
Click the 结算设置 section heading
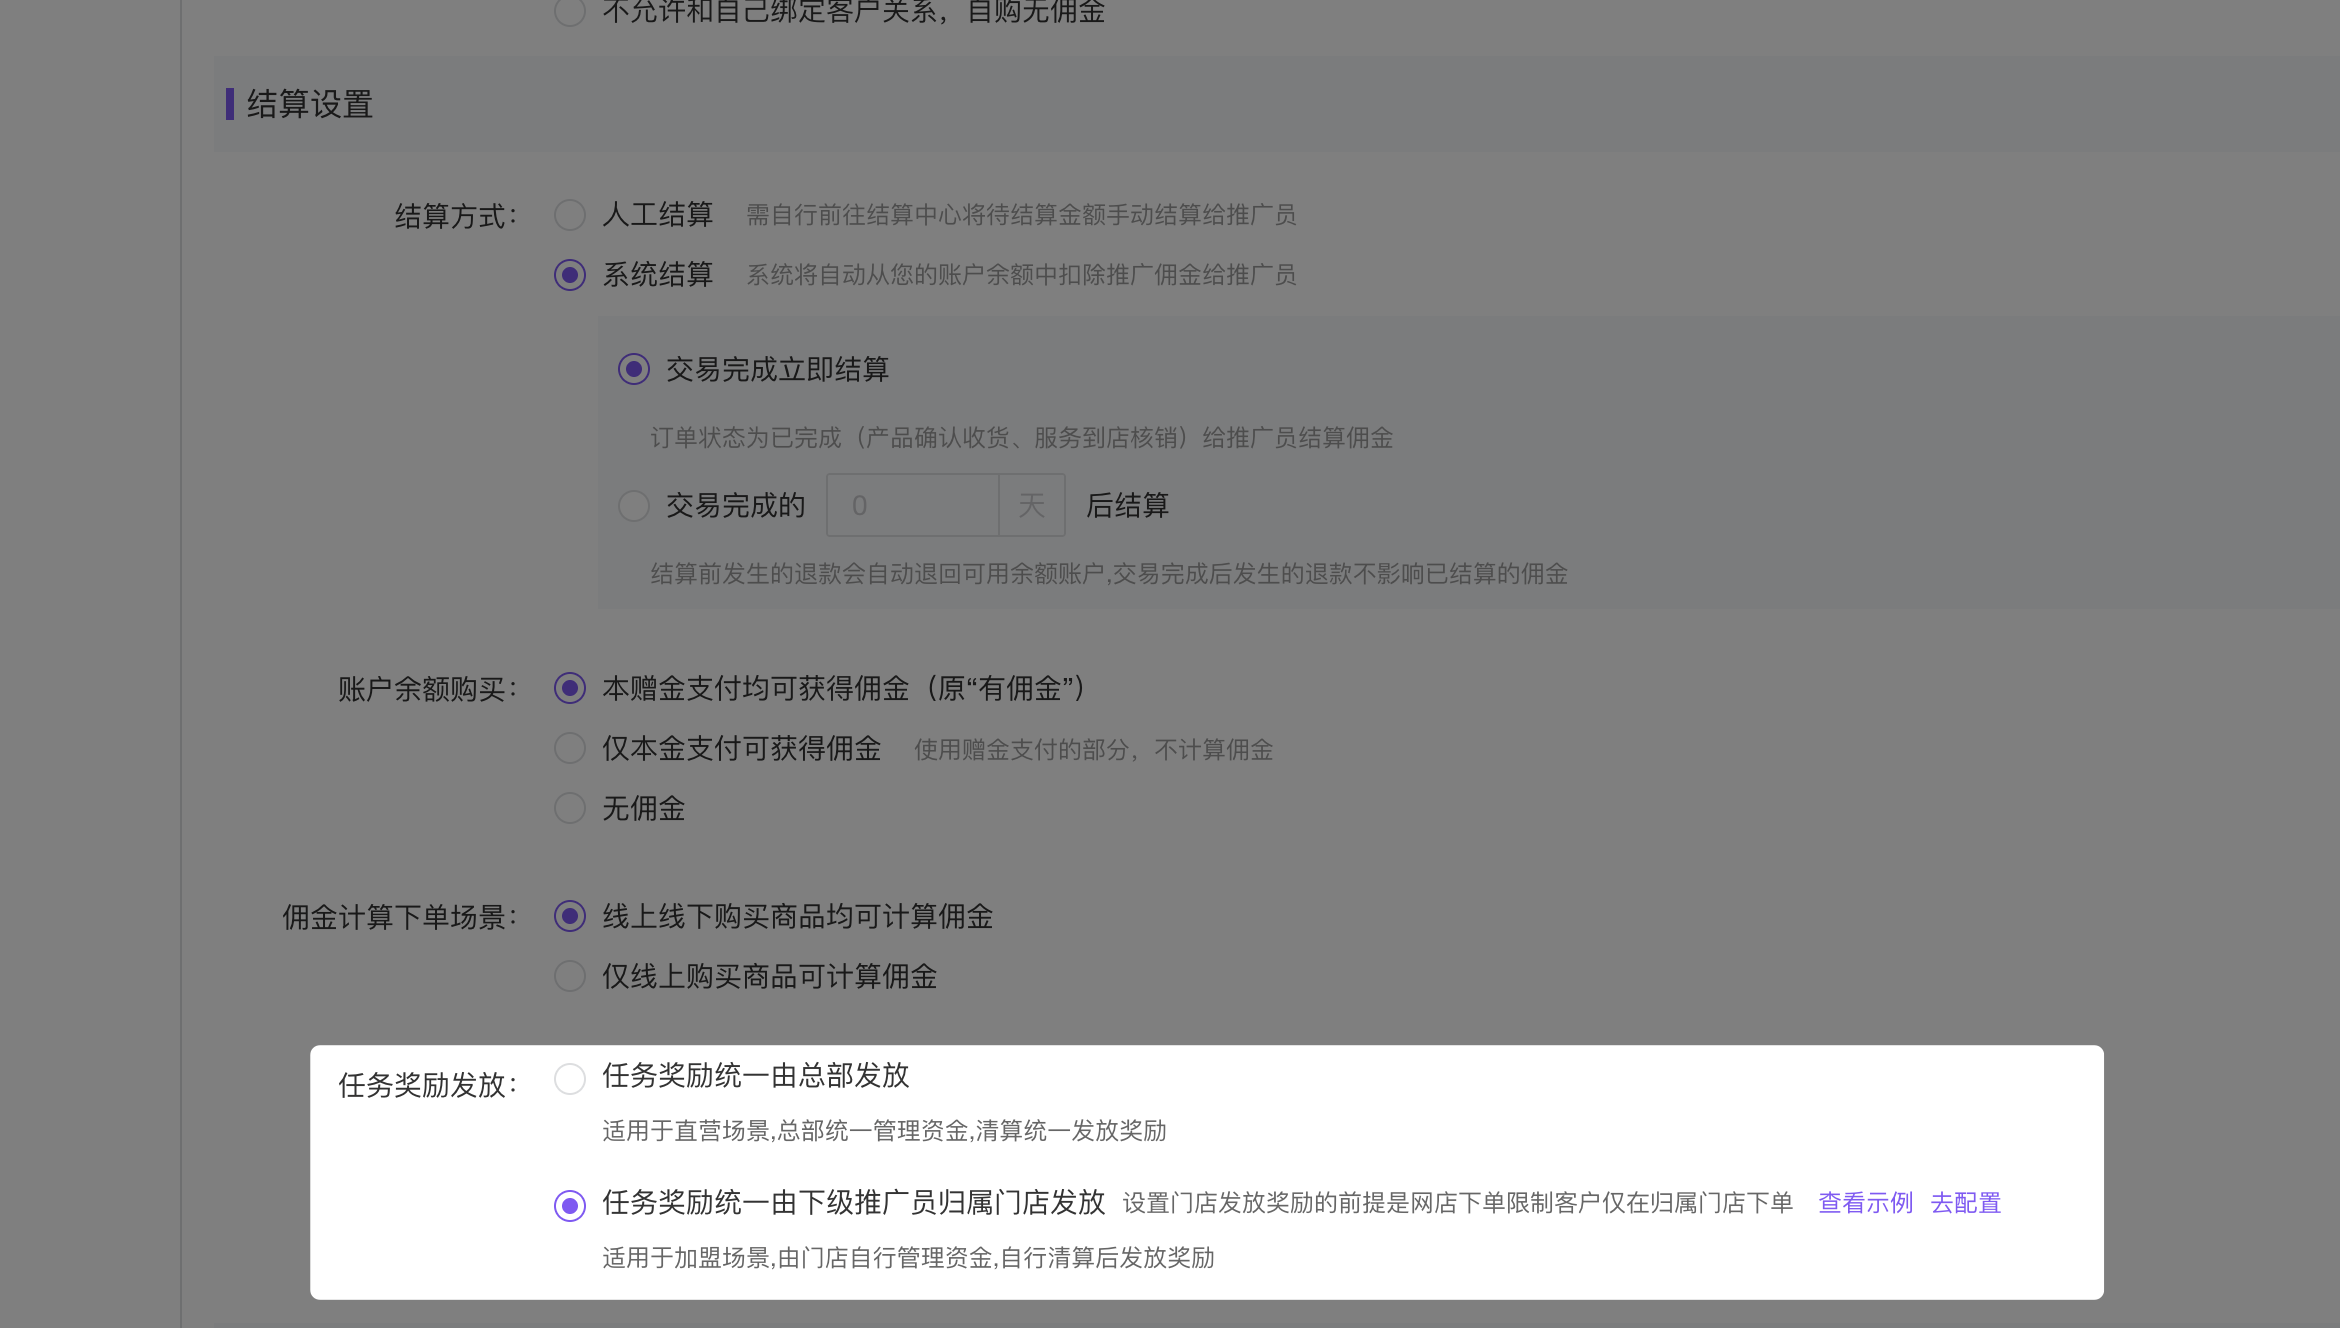point(310,105)
